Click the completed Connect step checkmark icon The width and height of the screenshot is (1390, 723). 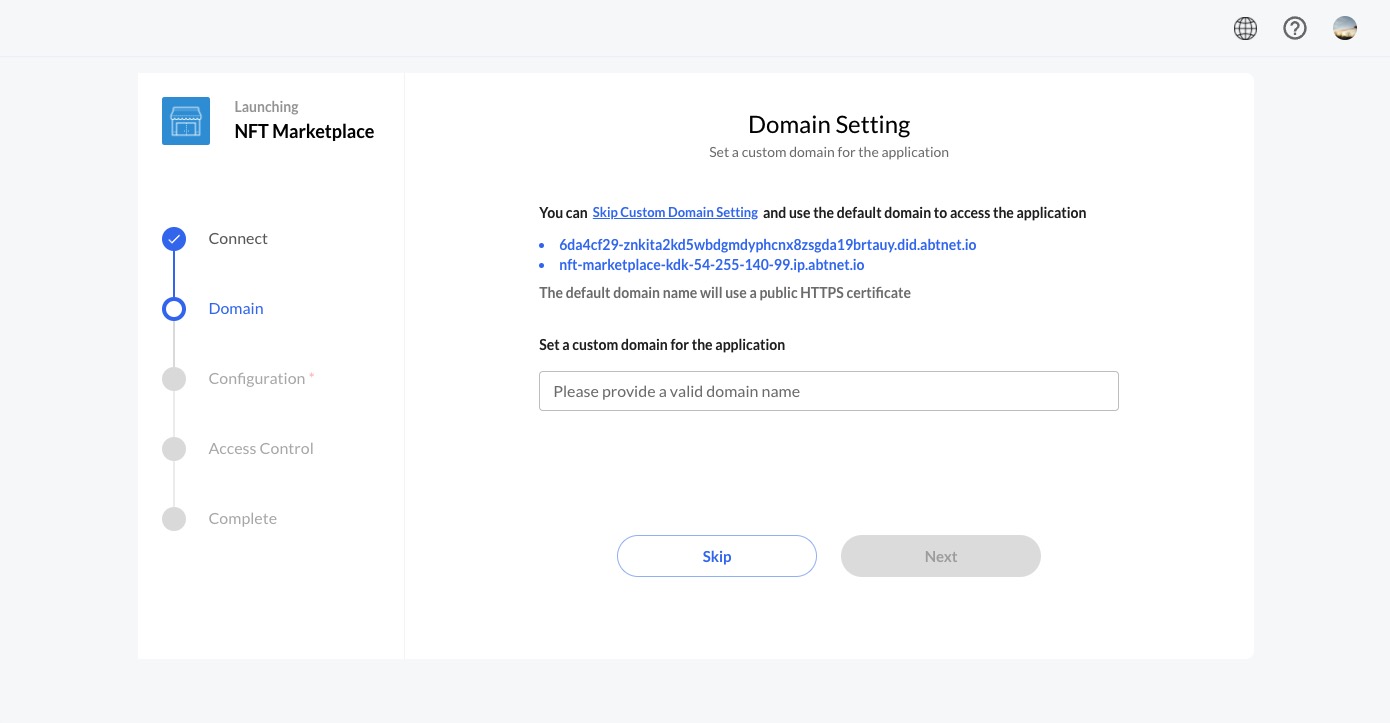(x=174, y=238)
